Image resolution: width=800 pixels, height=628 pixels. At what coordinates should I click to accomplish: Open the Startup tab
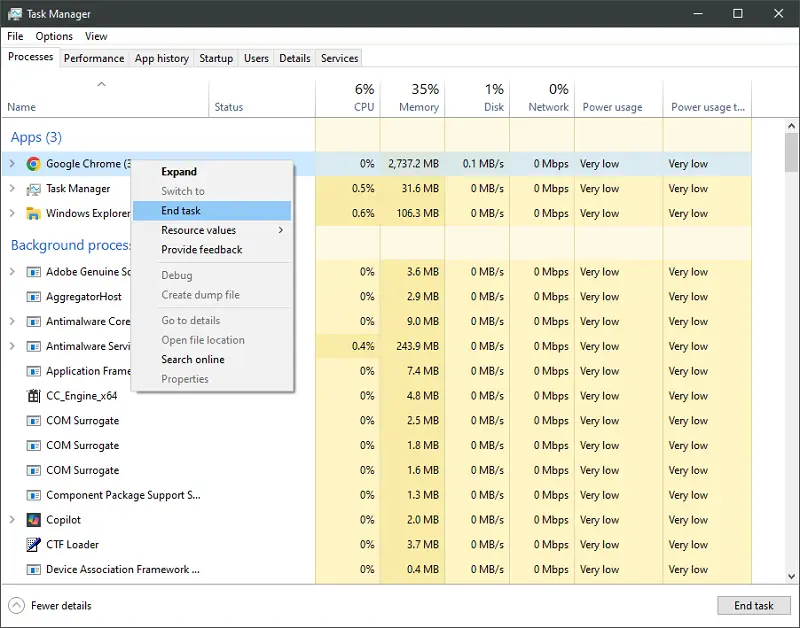coord(216,58)
